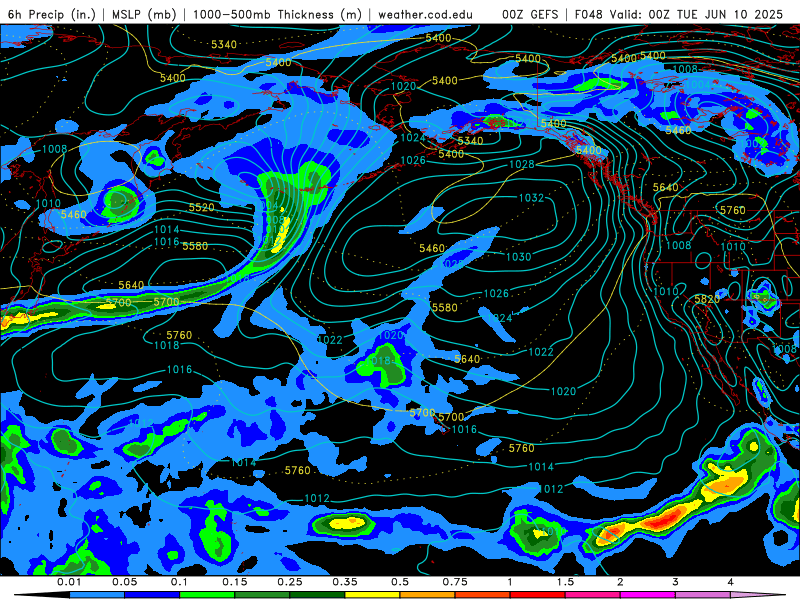Click the 'F048 Valid: 00Z TUE JUN 10 2025' text
800x600 pixels.
pyautogui.click(x=679, y=14)
